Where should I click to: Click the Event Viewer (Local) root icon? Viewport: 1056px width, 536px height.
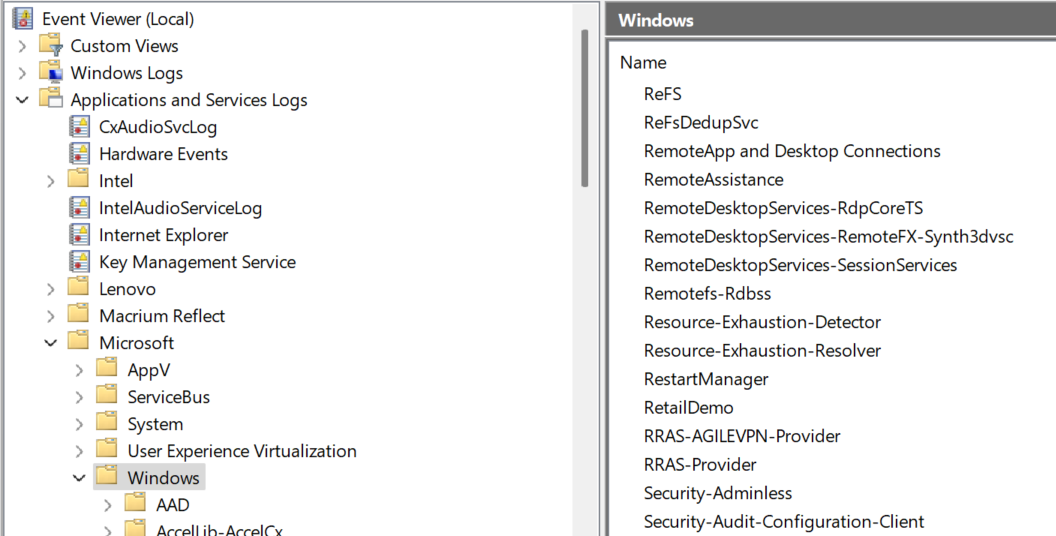tap(23, 18)
